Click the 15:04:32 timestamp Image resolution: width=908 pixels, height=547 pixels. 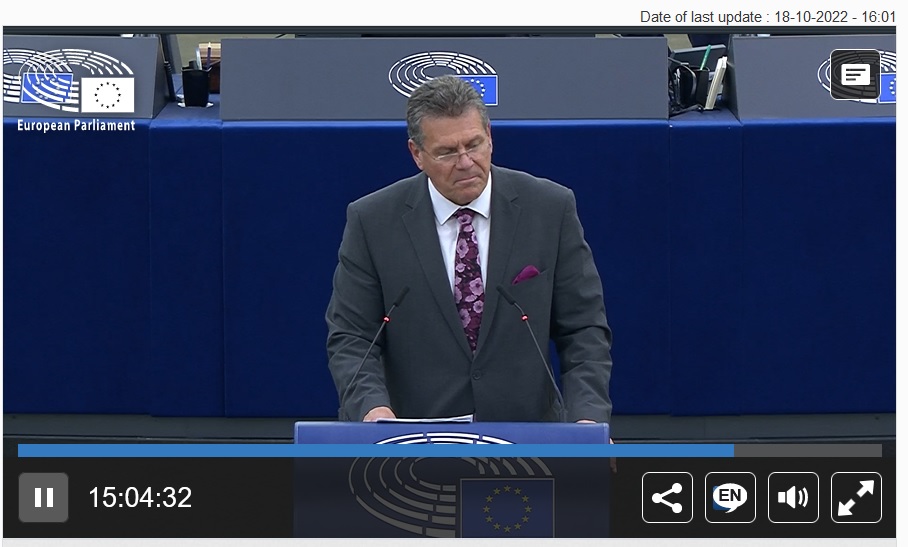140,497
